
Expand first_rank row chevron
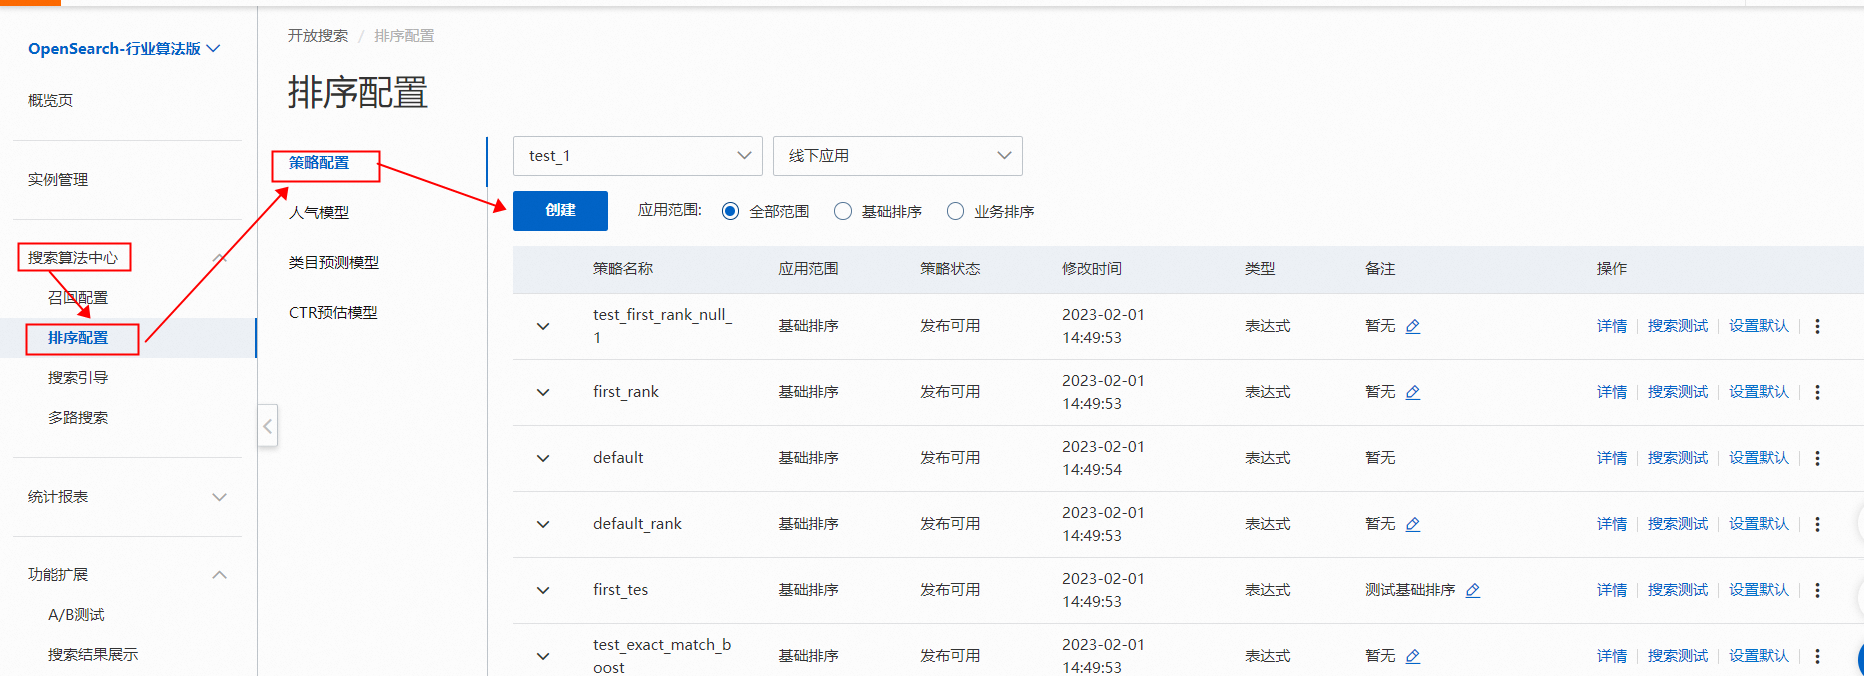point(543,392)
